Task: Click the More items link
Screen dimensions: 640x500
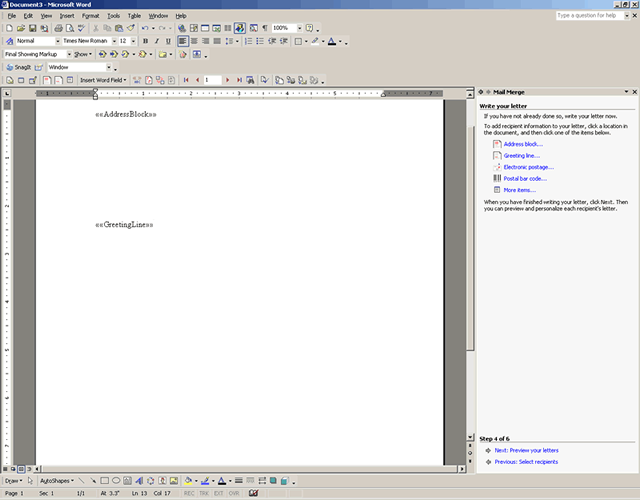Action: point(520,190)
